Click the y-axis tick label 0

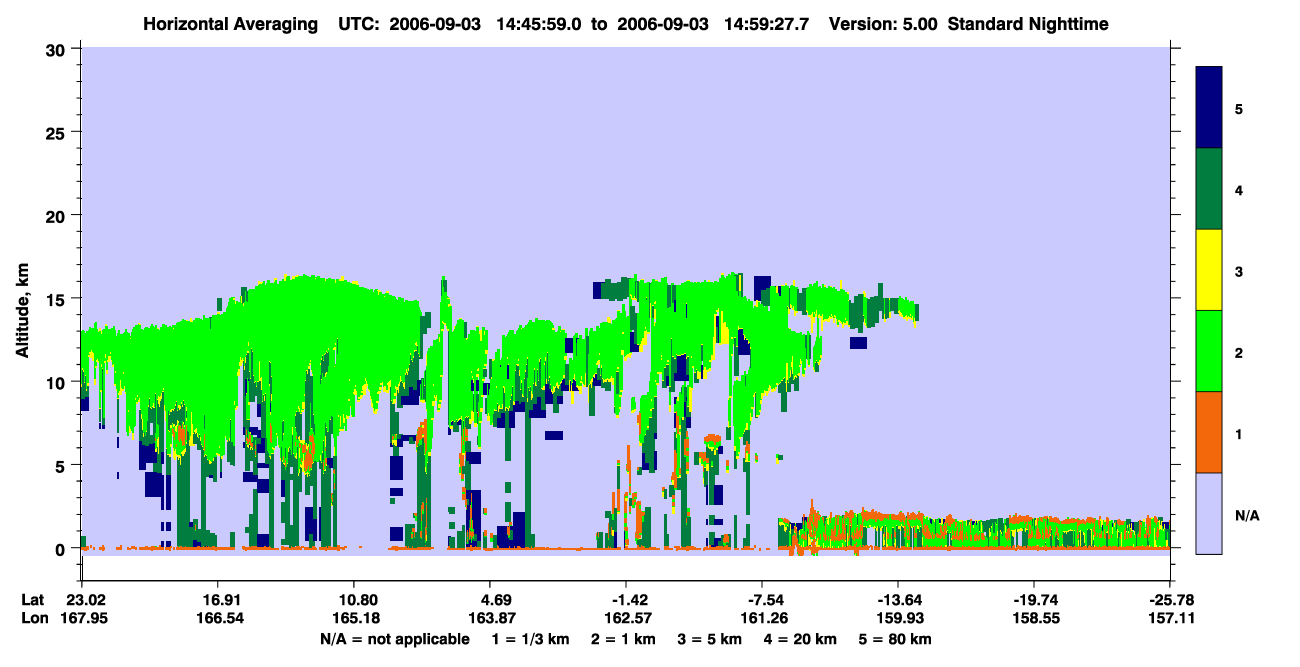[63, 549]
